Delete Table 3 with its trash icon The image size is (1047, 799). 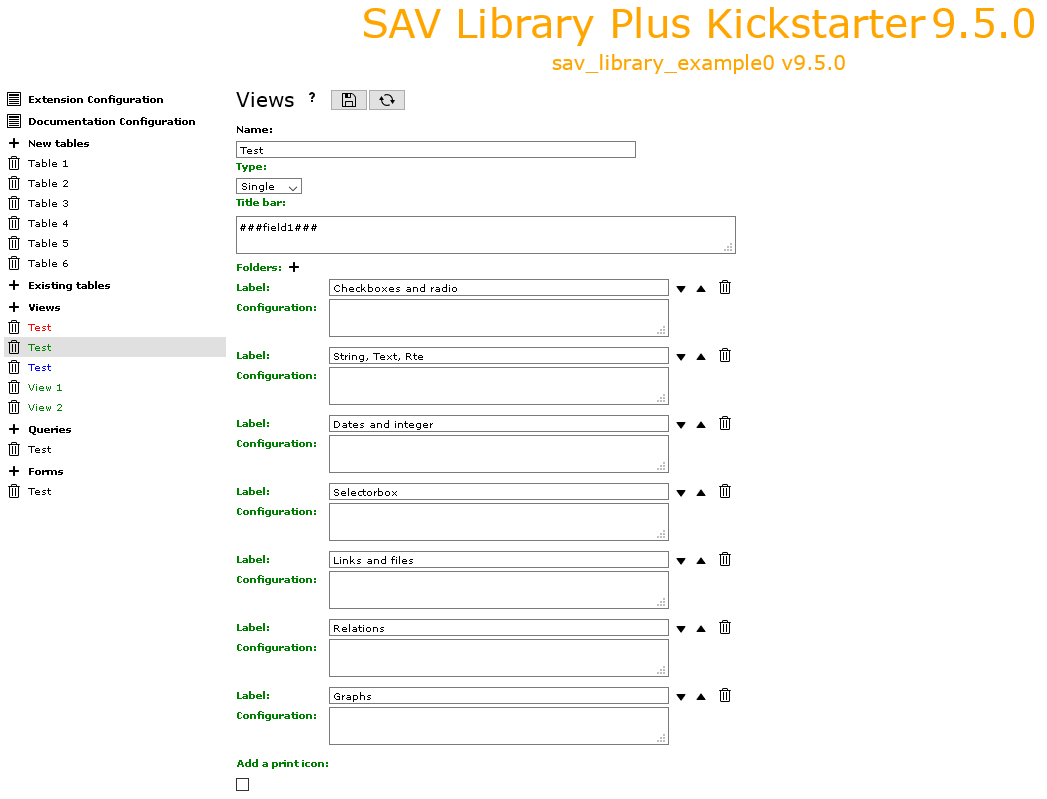point(14,203)
